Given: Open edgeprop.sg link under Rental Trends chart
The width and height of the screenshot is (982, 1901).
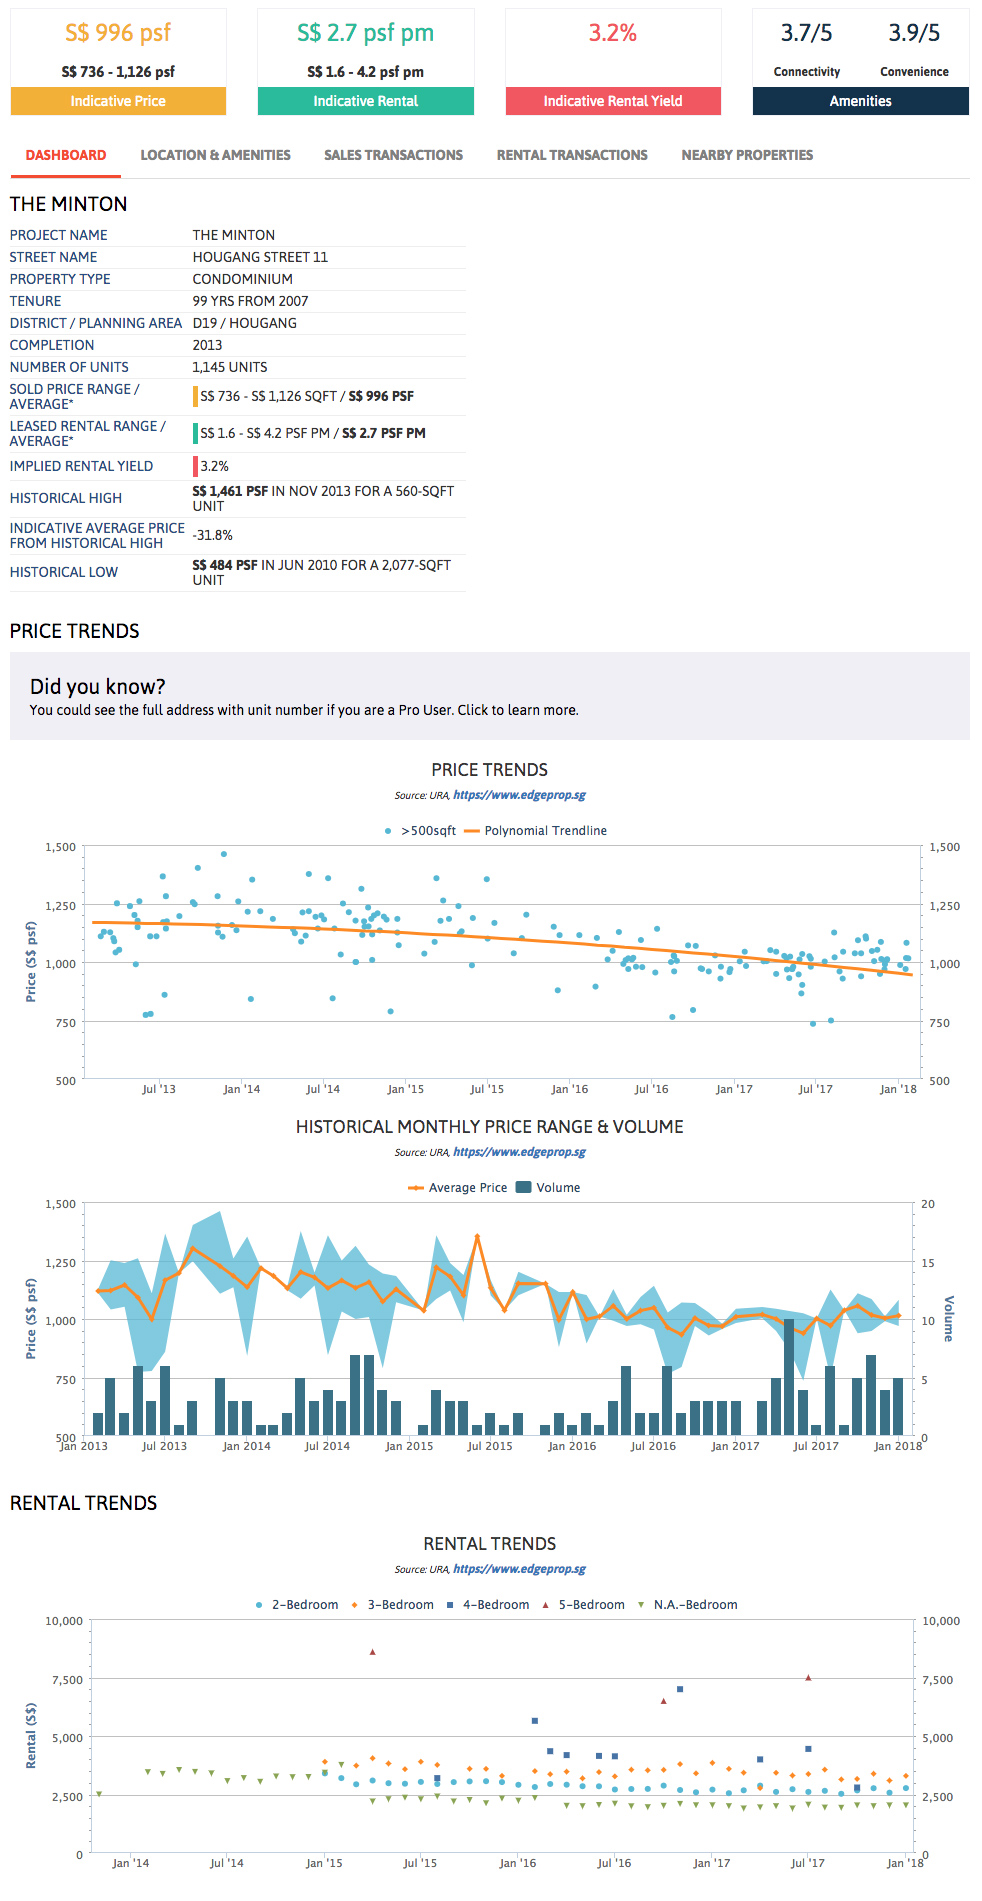Looking at the screenshot, I should point(519,1569).
